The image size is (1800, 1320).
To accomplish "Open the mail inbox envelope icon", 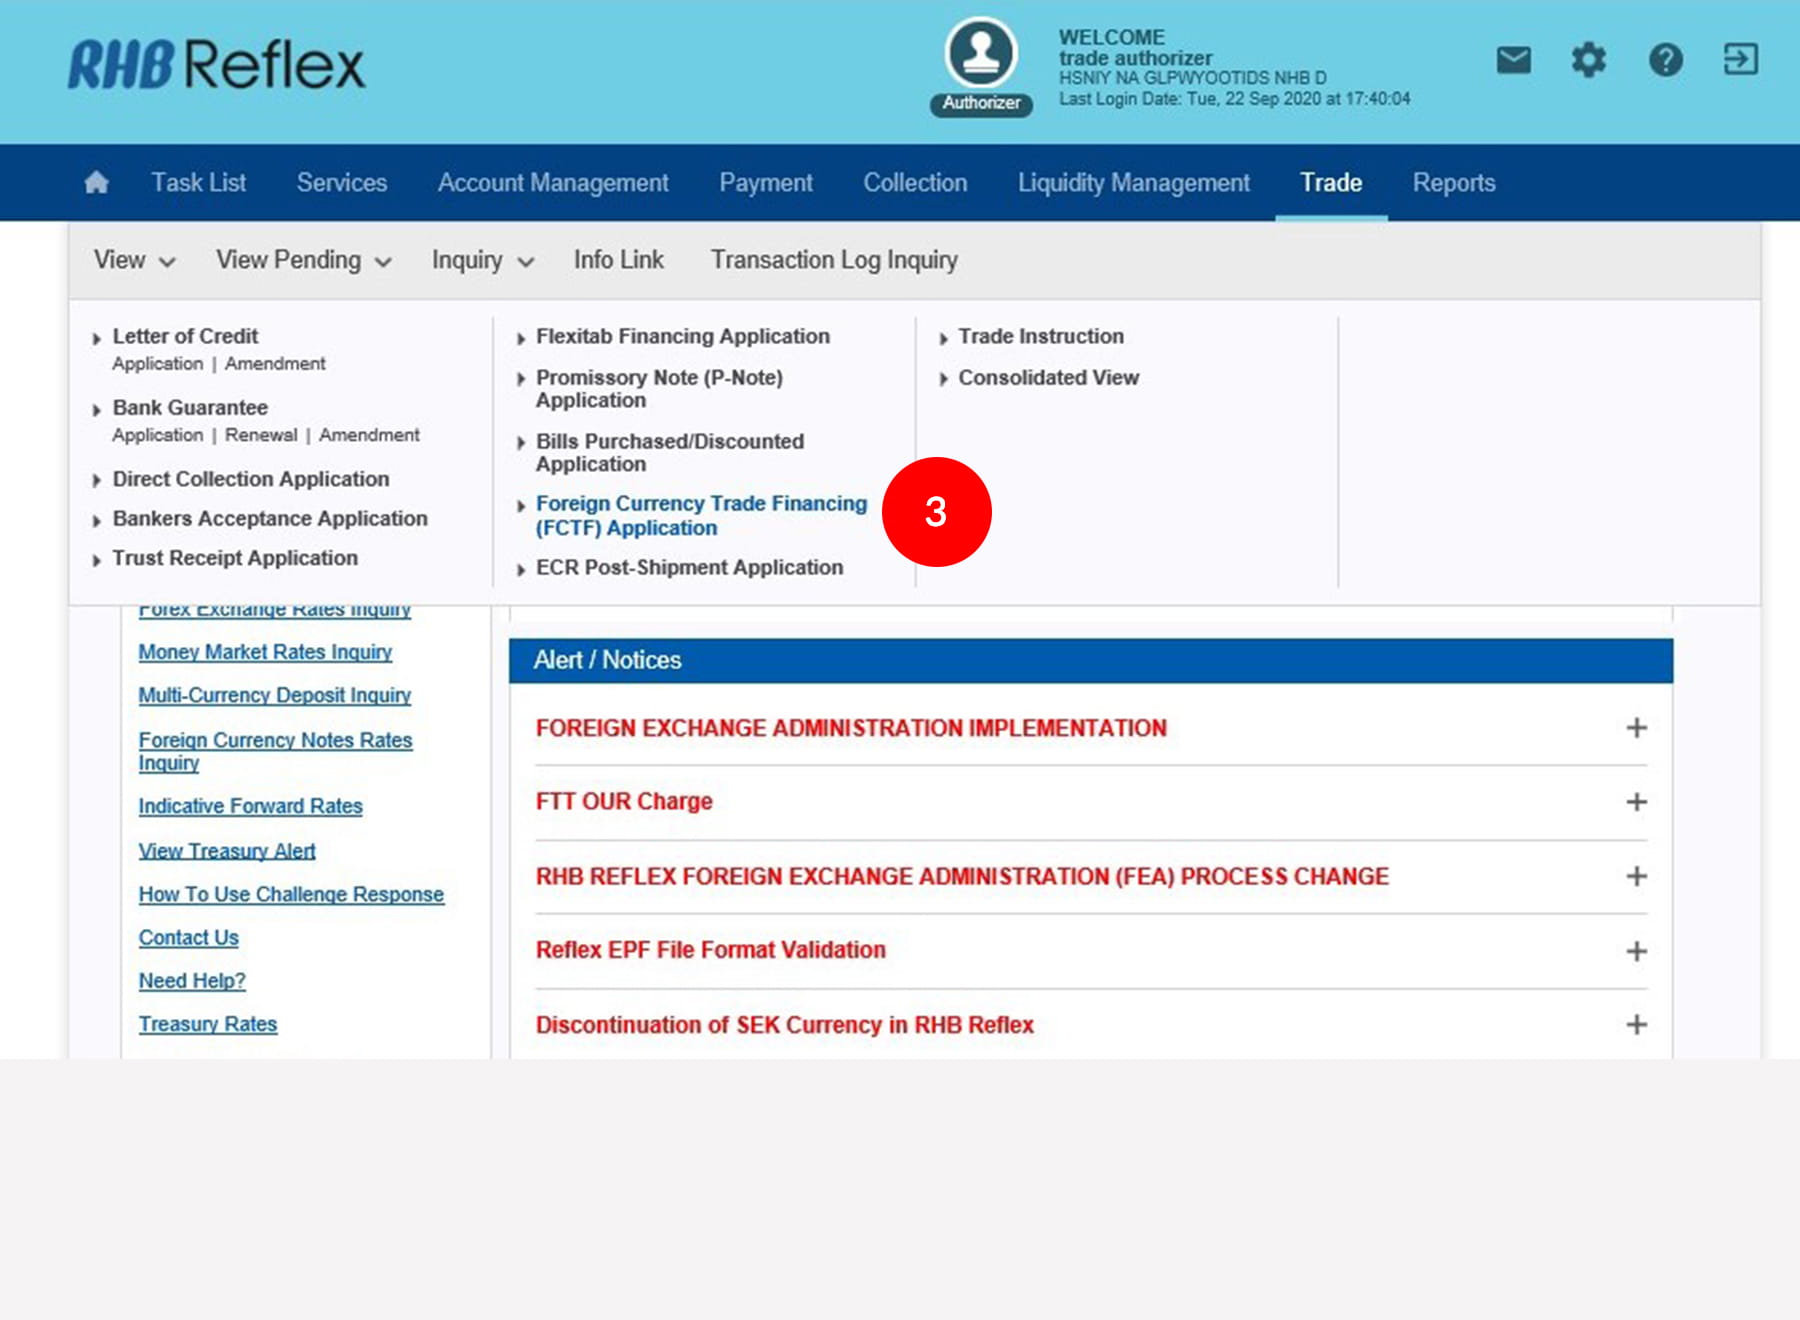I will point(1513,60).
